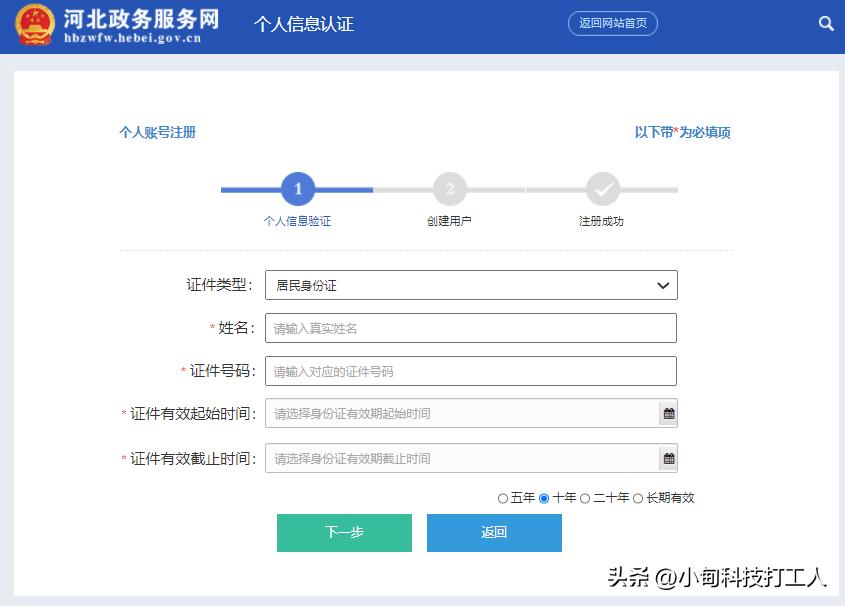The width and height of the screenshot is (845, 606).
Task: Open the calendar picker for 证件有效起始时间
Action: tap(668, 413)
